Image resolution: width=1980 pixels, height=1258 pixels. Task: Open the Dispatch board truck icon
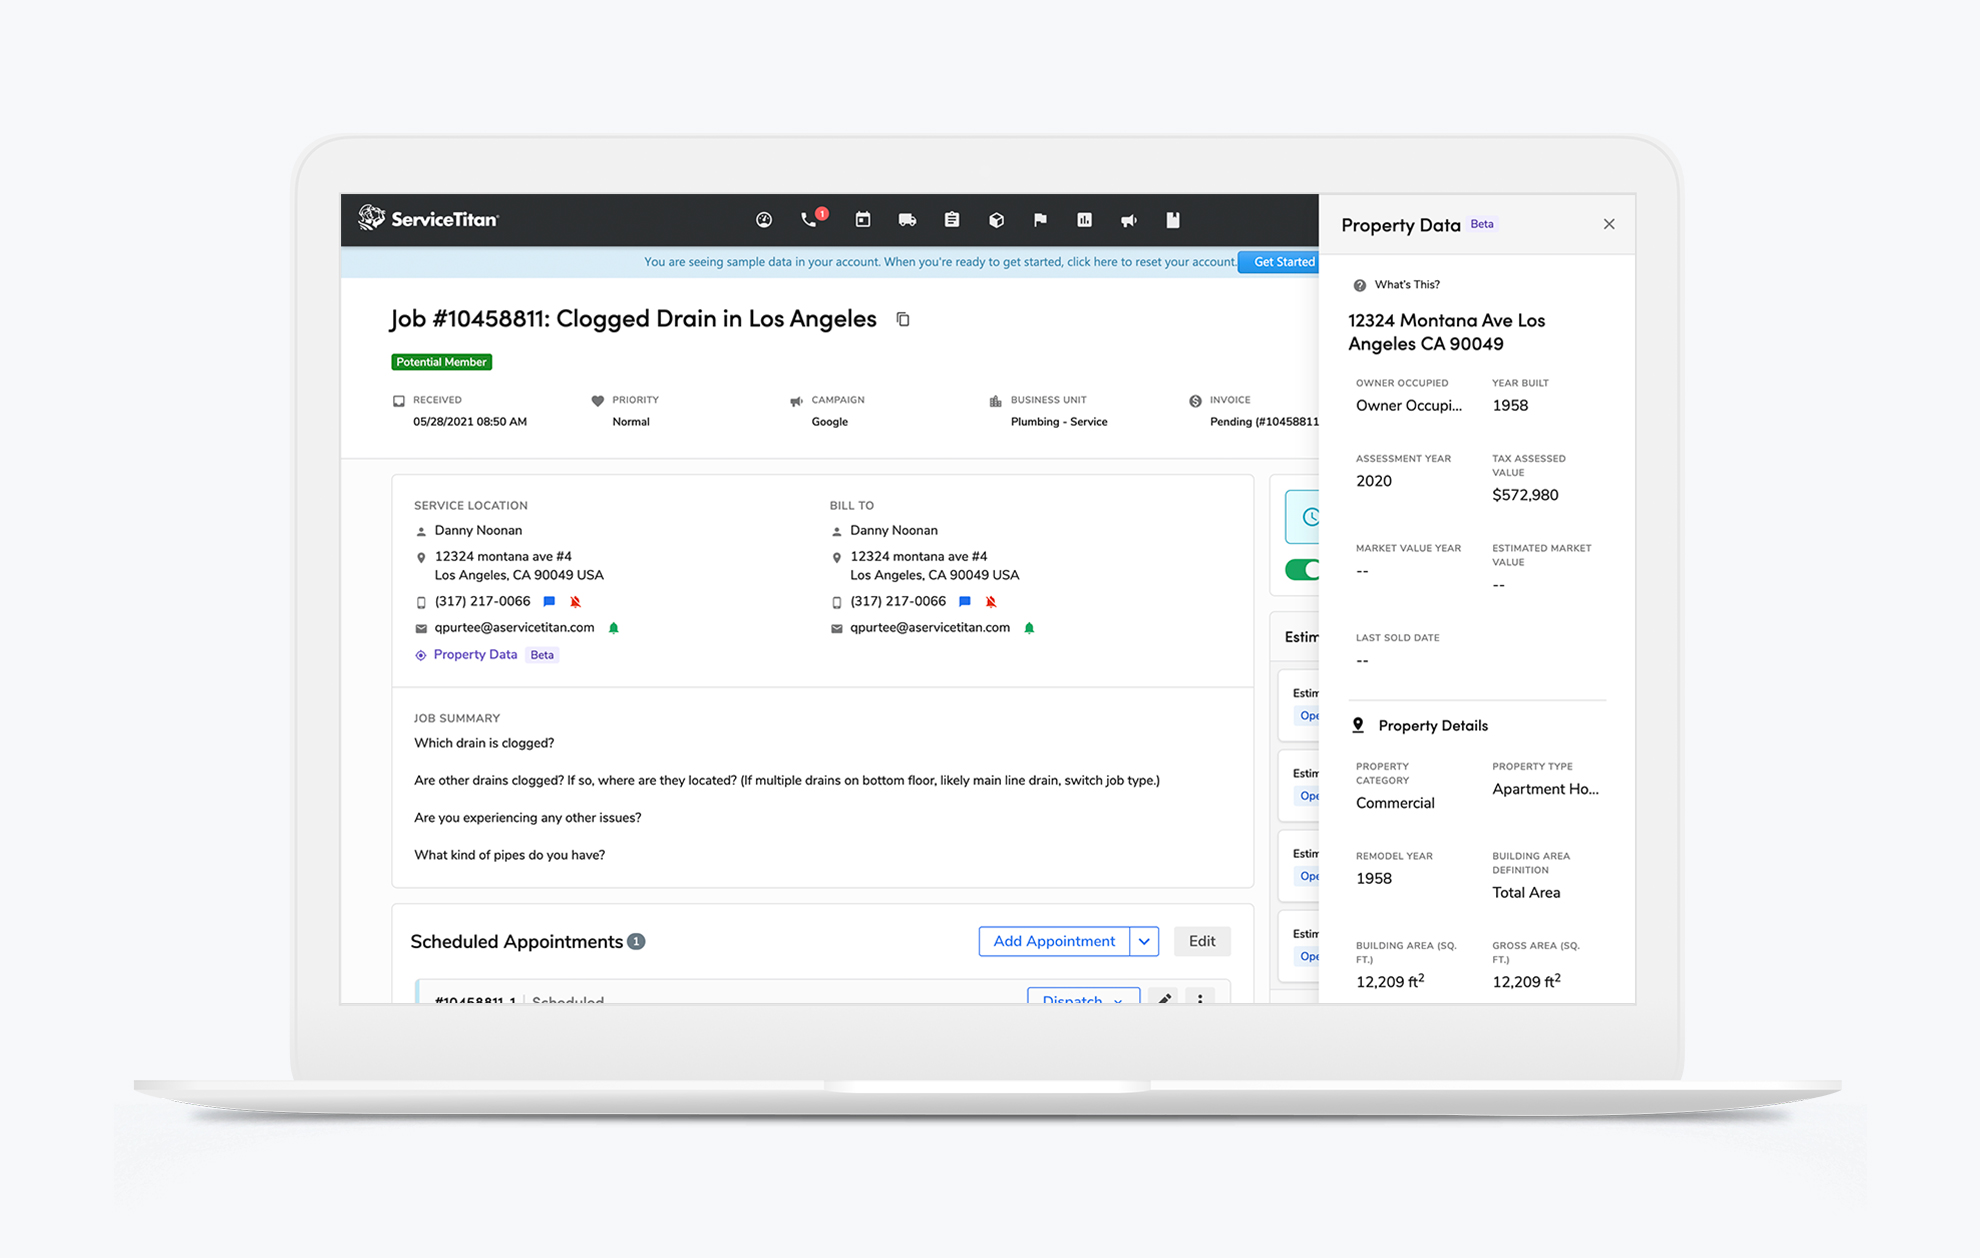pyautogui.click(x=907, y=219)
